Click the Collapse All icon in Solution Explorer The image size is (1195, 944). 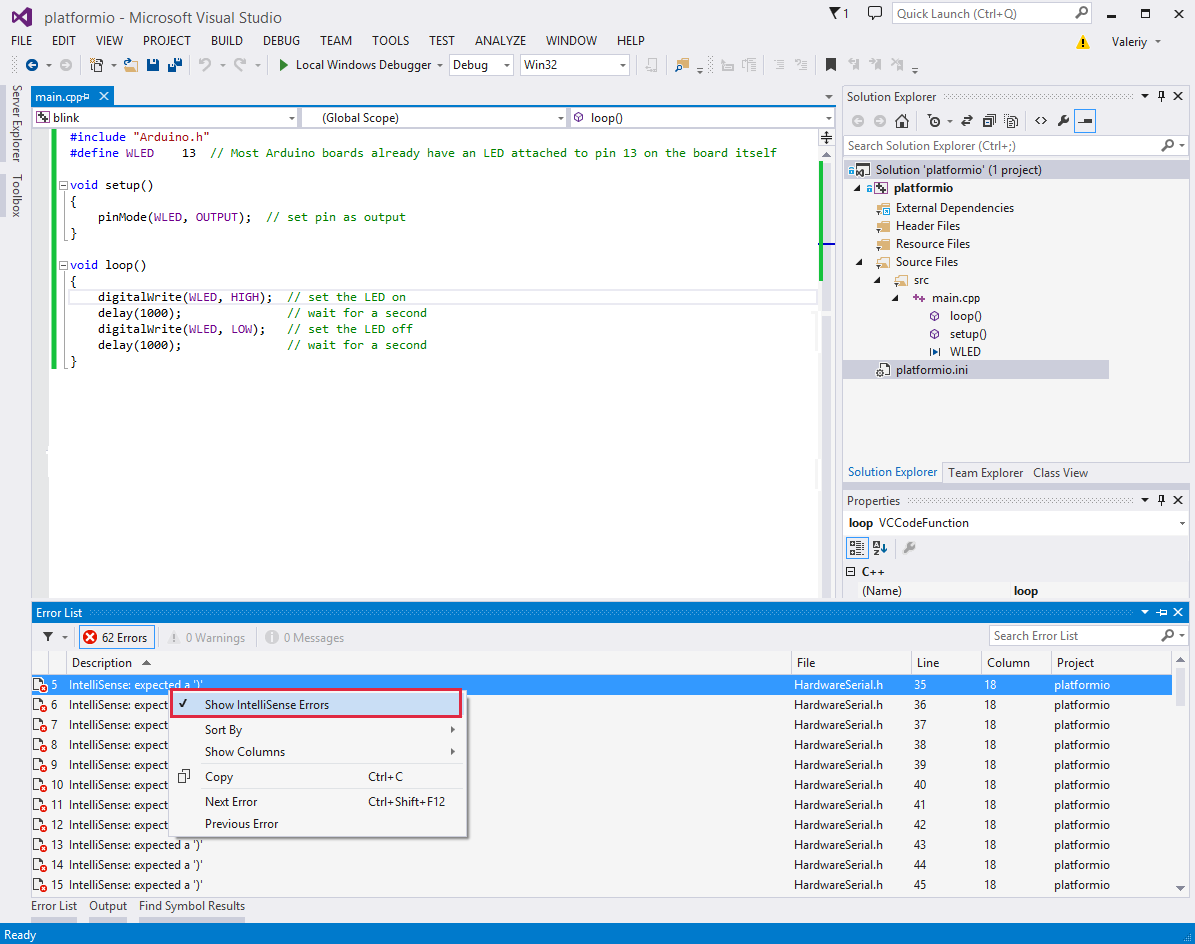989,120
